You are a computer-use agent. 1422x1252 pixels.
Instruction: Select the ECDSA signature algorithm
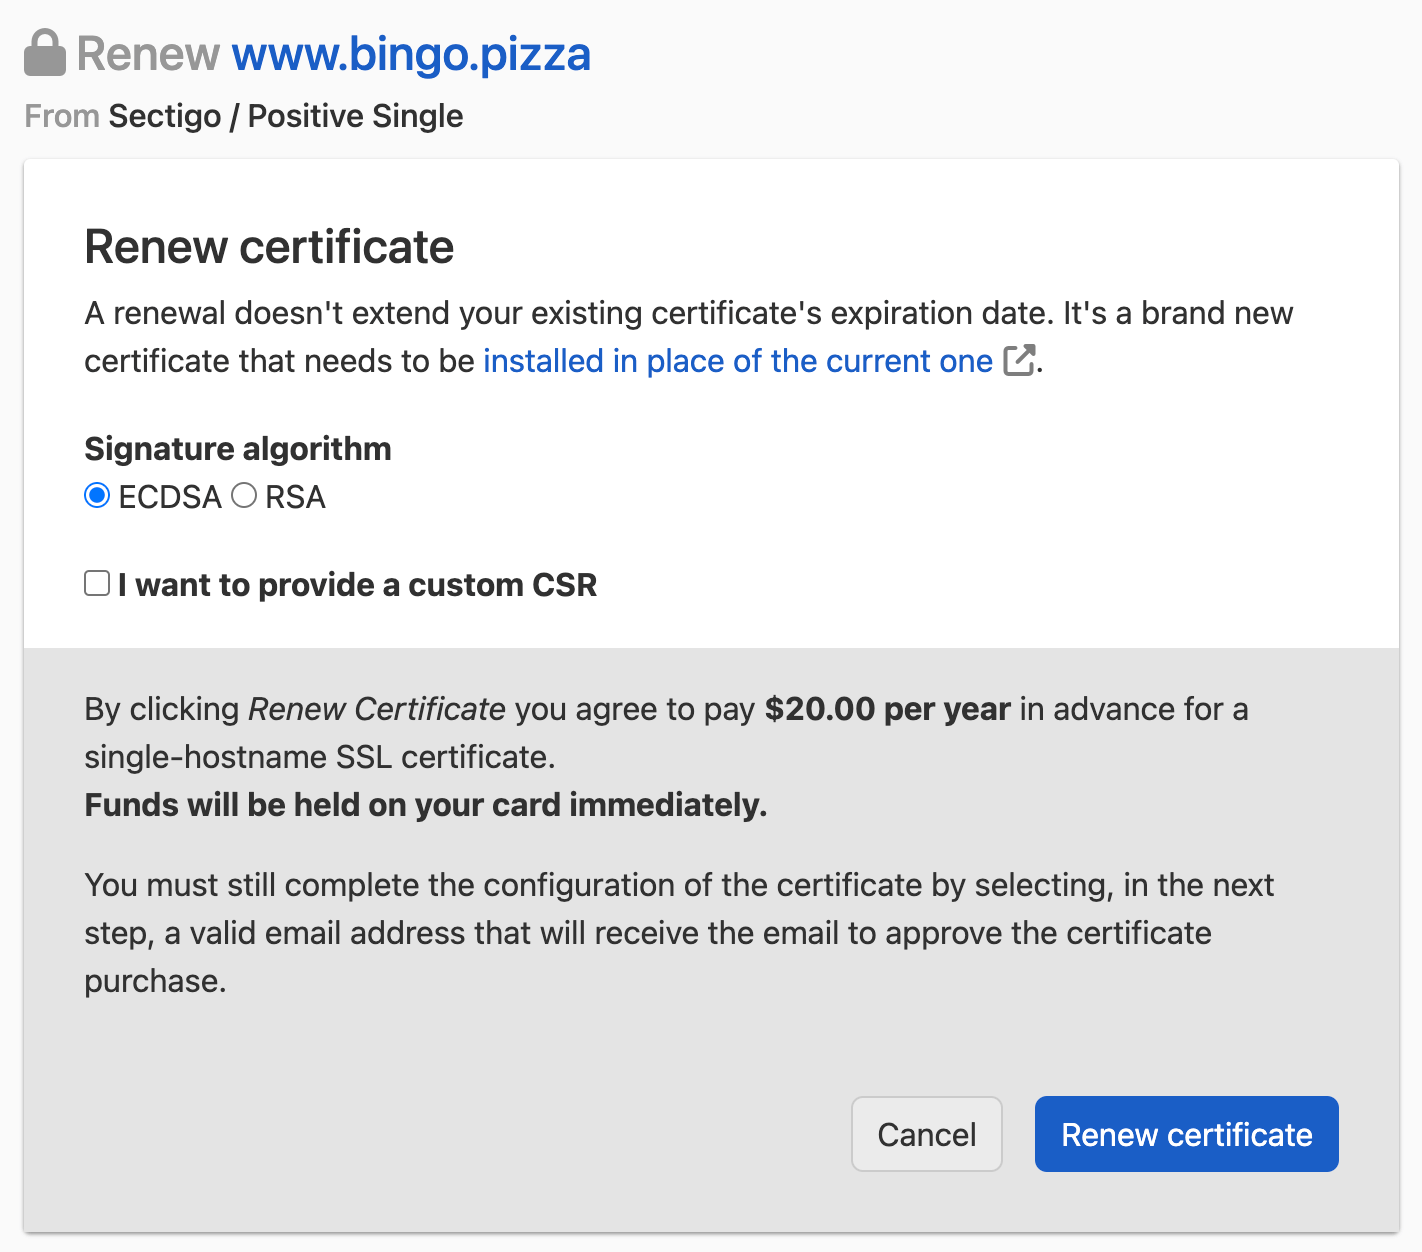coord(96,495)
